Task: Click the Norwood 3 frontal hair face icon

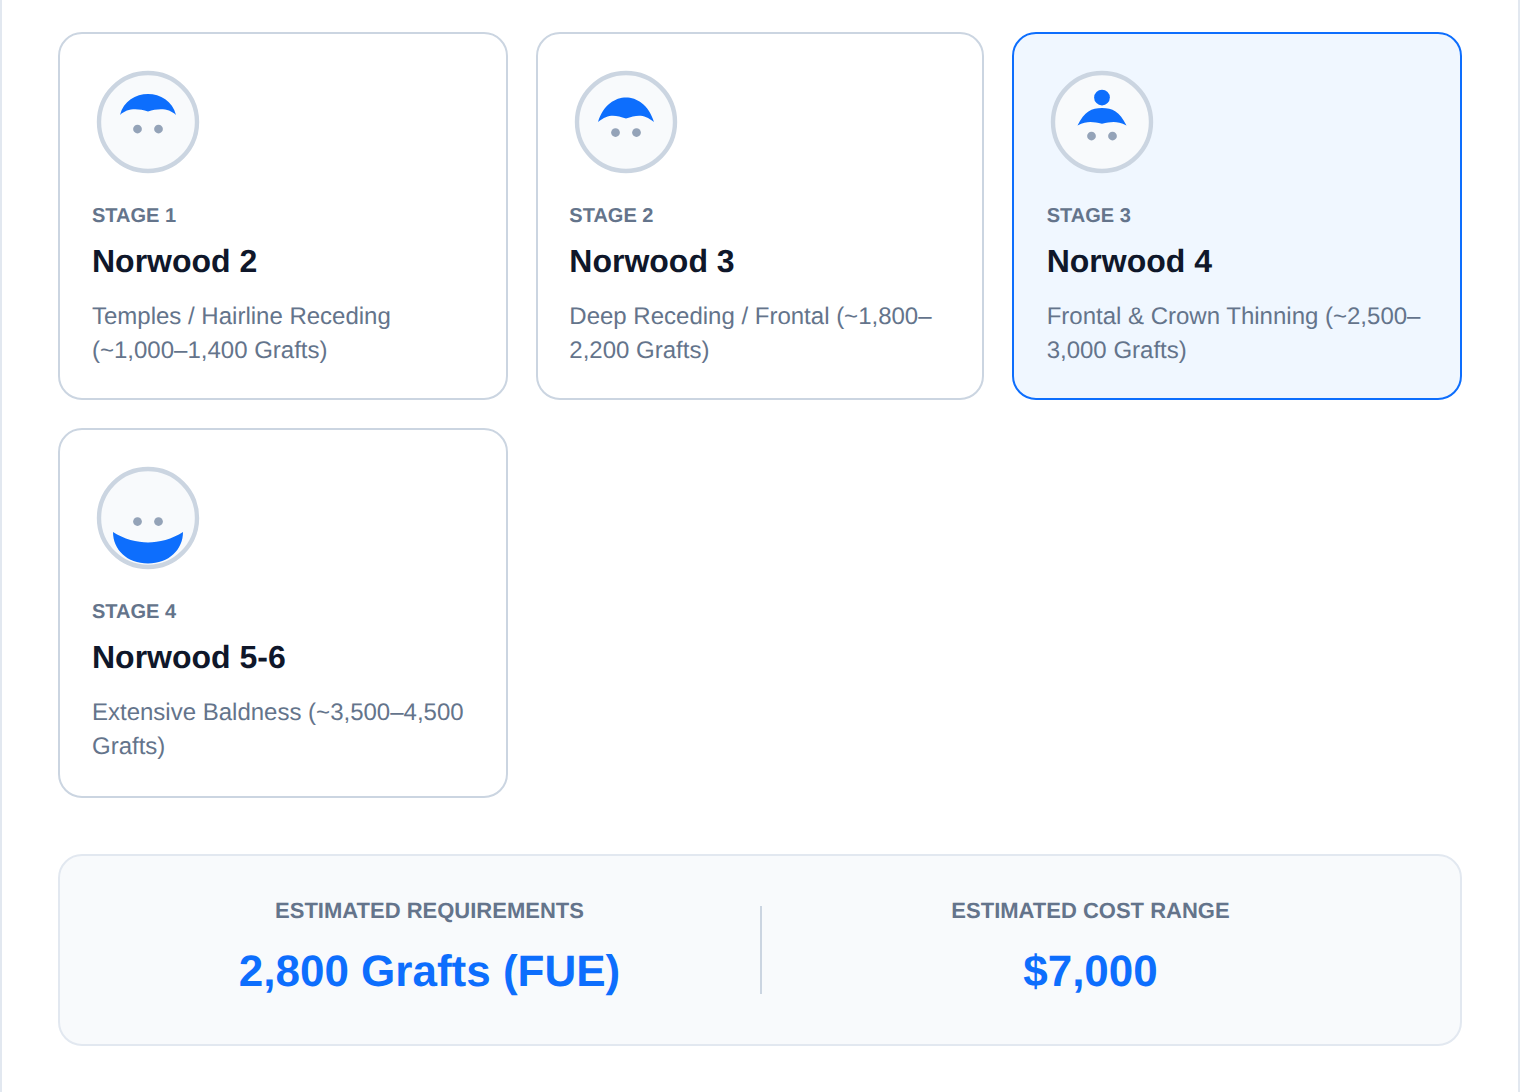Action: pyautogui.click(x=626, y=122)
